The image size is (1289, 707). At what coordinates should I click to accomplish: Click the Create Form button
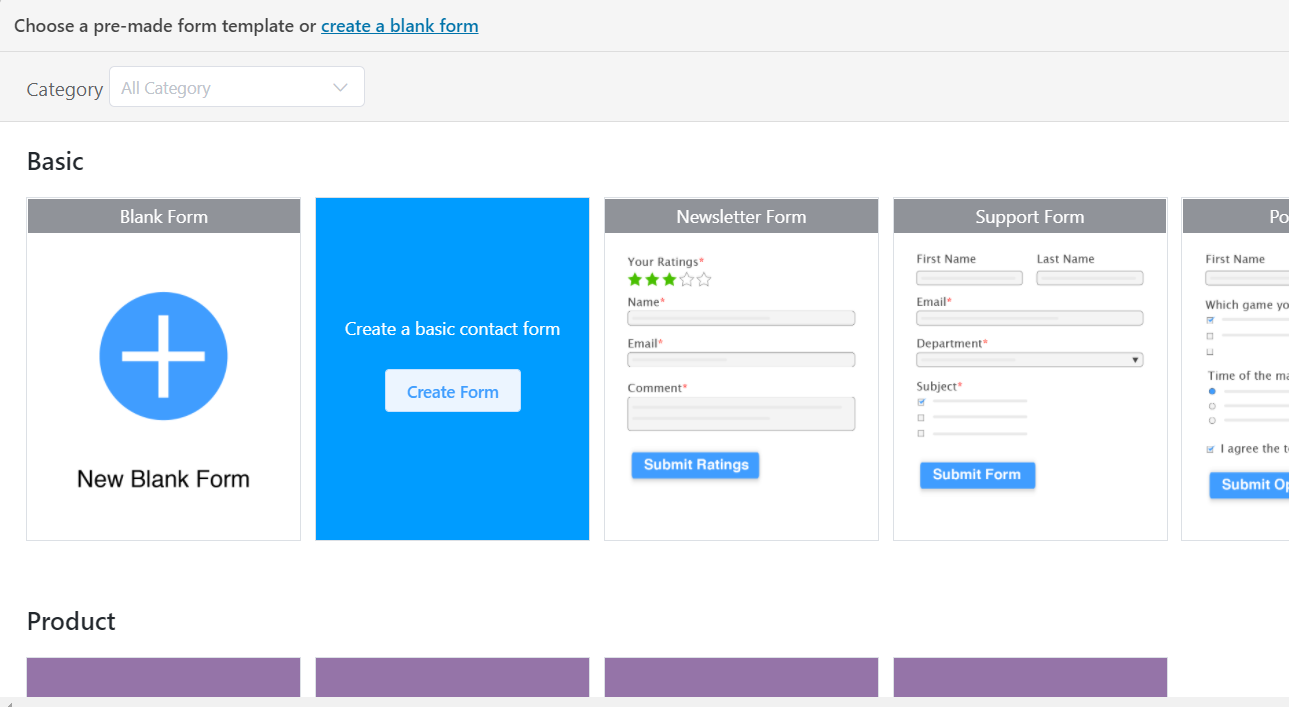click(452, 390)
